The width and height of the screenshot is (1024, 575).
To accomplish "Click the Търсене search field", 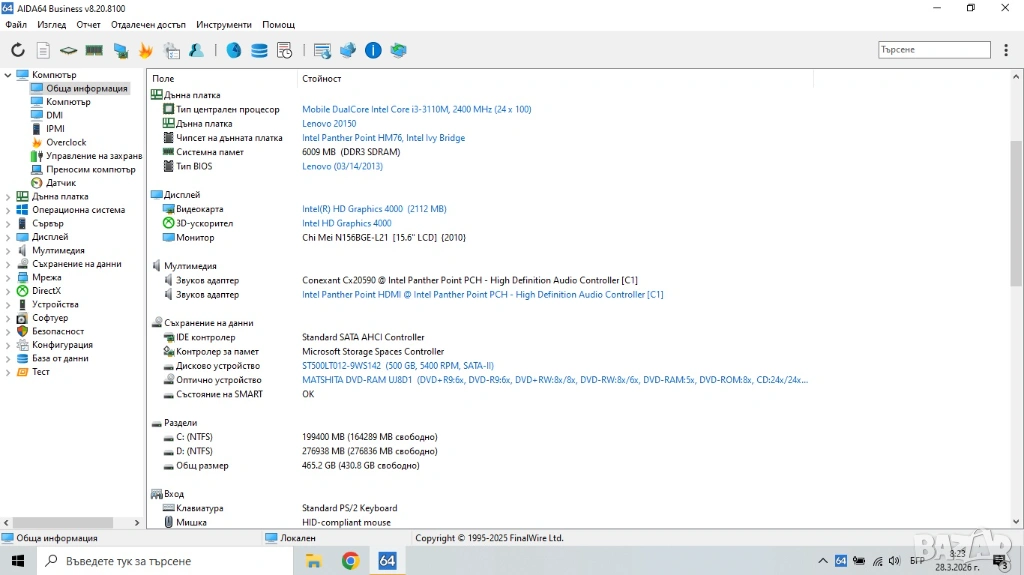I will 933,49.
